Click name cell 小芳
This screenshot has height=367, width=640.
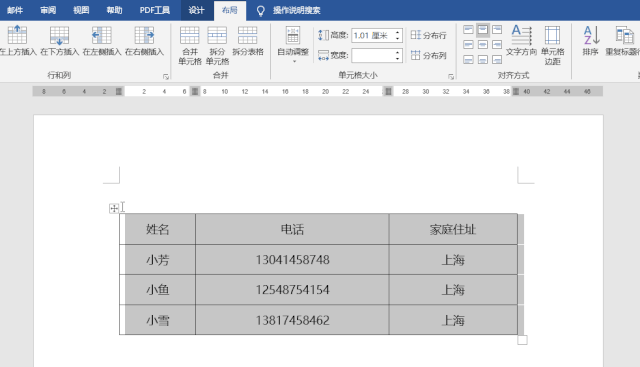(158, 260)
